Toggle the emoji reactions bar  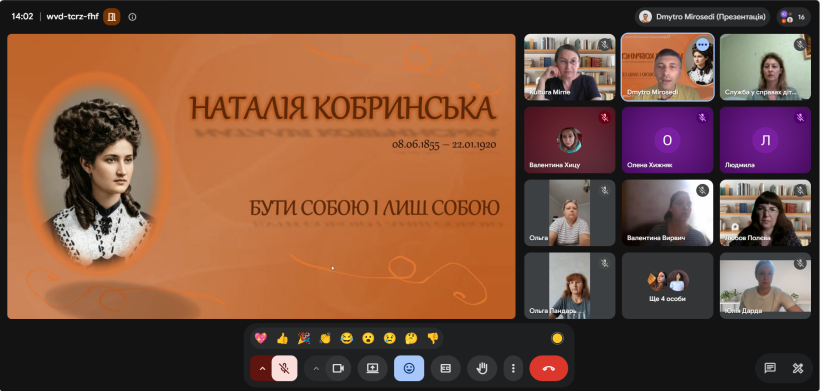409,368
